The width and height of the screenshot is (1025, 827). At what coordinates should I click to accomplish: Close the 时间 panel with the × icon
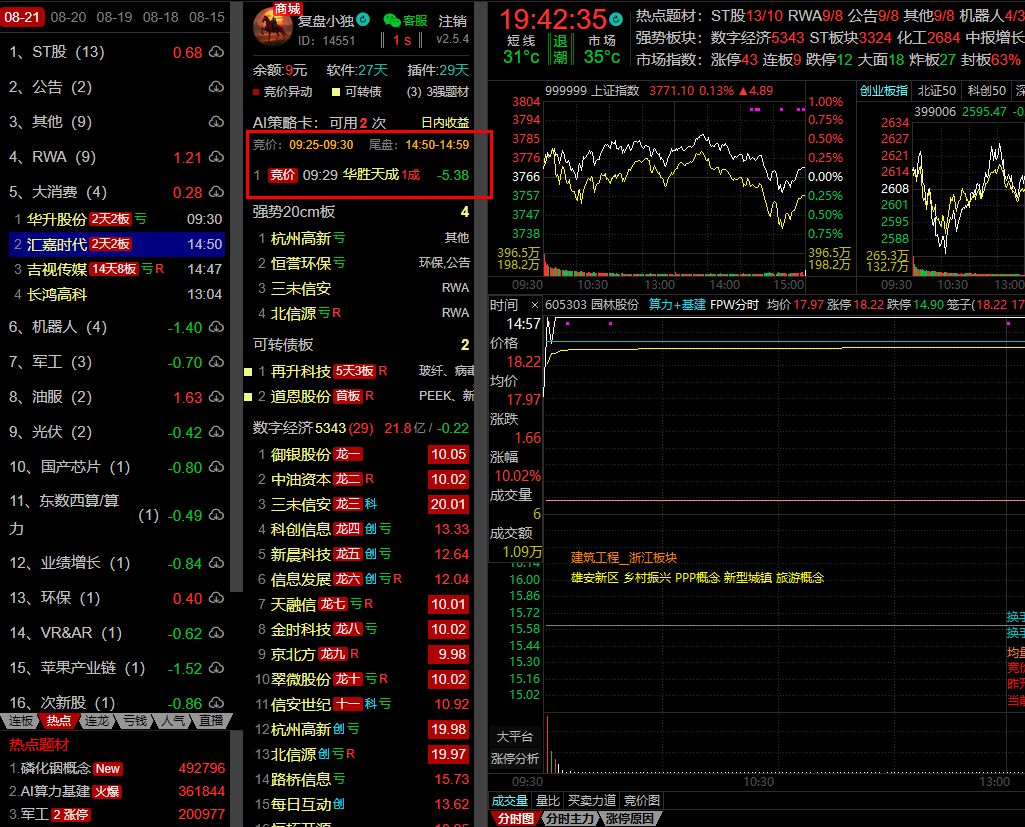click(534, 305)
